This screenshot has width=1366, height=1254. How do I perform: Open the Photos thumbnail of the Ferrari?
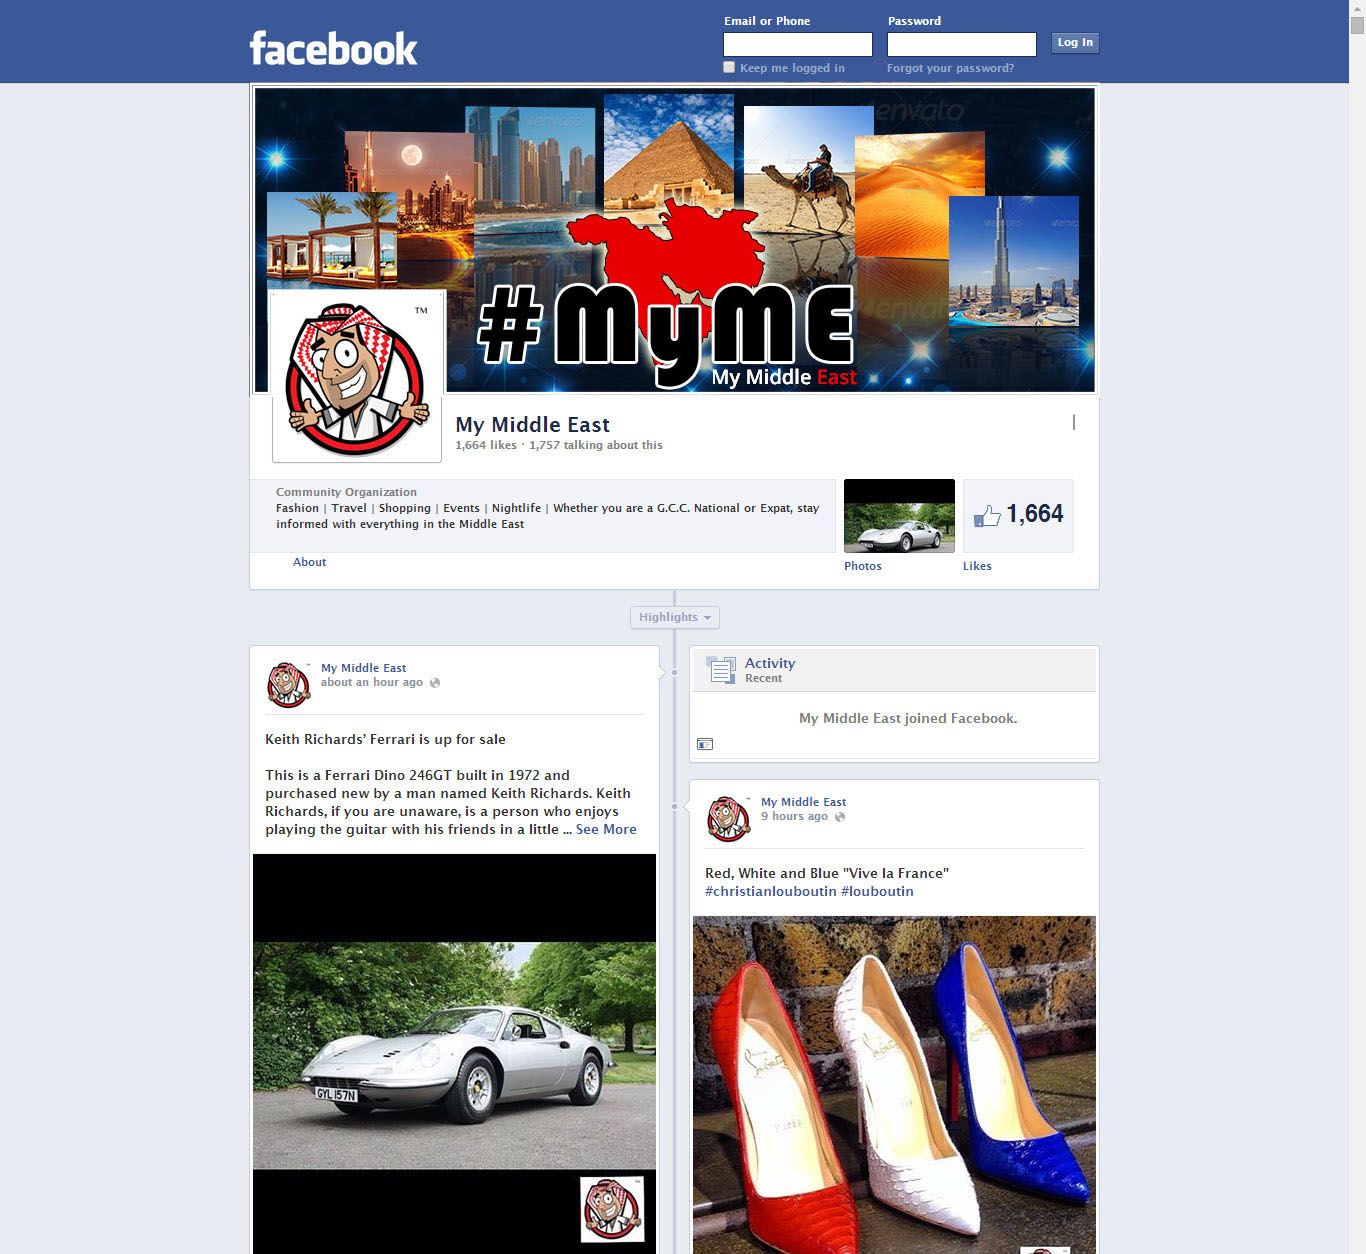(x=899, y=516)
